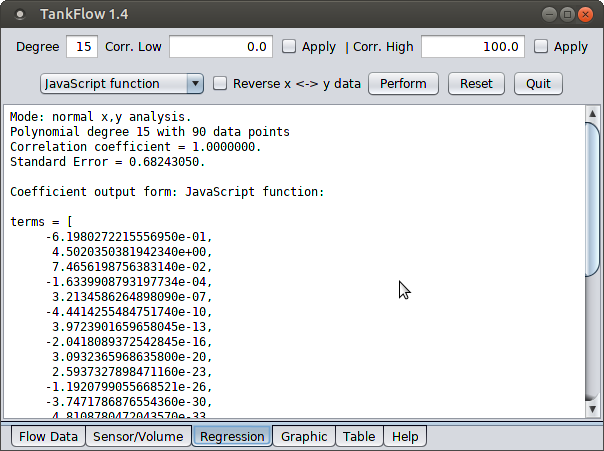Close the TankFlow 1.4 window

[x=586, y=14]
